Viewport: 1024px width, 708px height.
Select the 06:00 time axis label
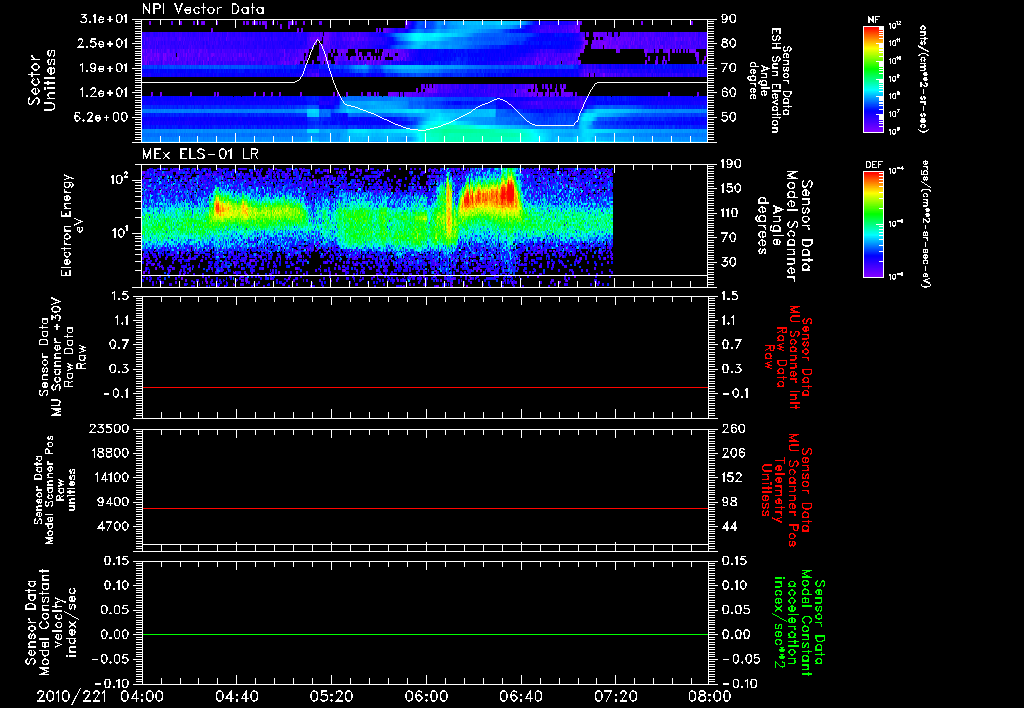point(426,696)
